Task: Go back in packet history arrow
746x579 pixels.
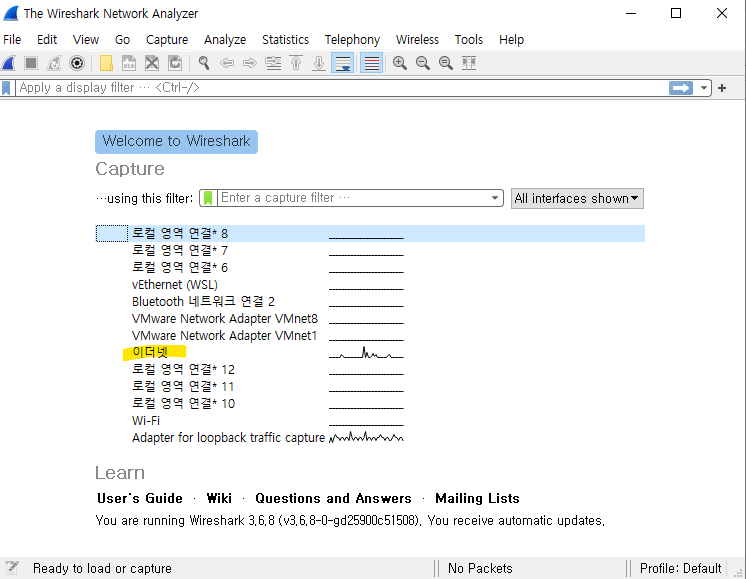Action: pos(227,63)
